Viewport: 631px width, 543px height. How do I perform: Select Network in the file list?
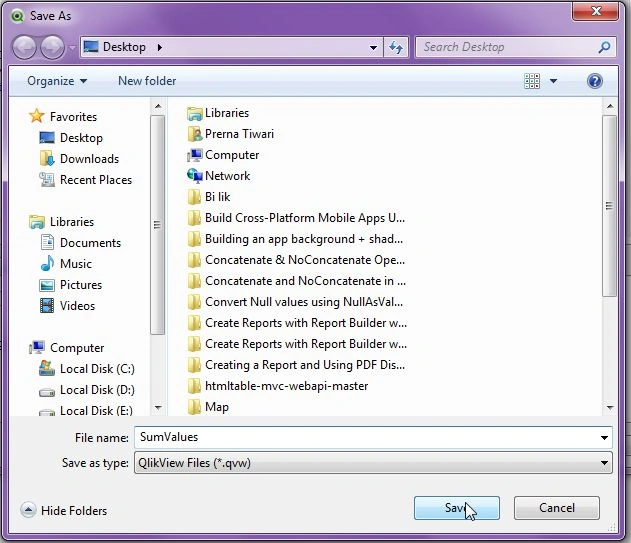click(219, 175)
